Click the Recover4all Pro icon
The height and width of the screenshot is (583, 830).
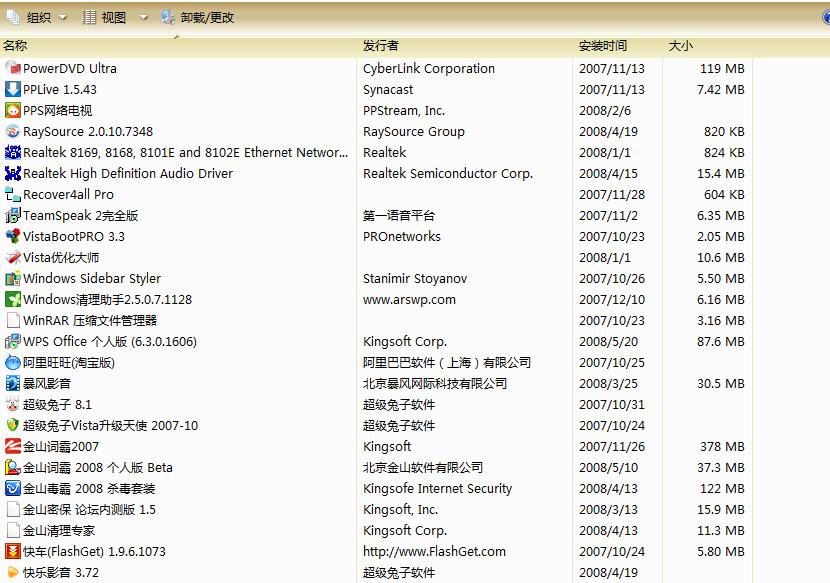[x=13, y=194]
